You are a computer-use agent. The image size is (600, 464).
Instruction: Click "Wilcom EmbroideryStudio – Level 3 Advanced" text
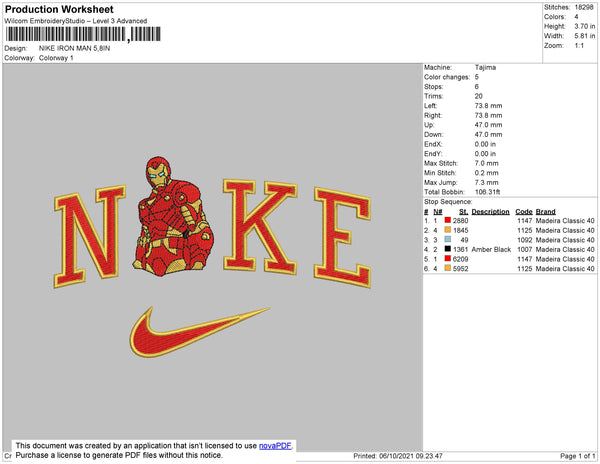[x=76, y=21]
